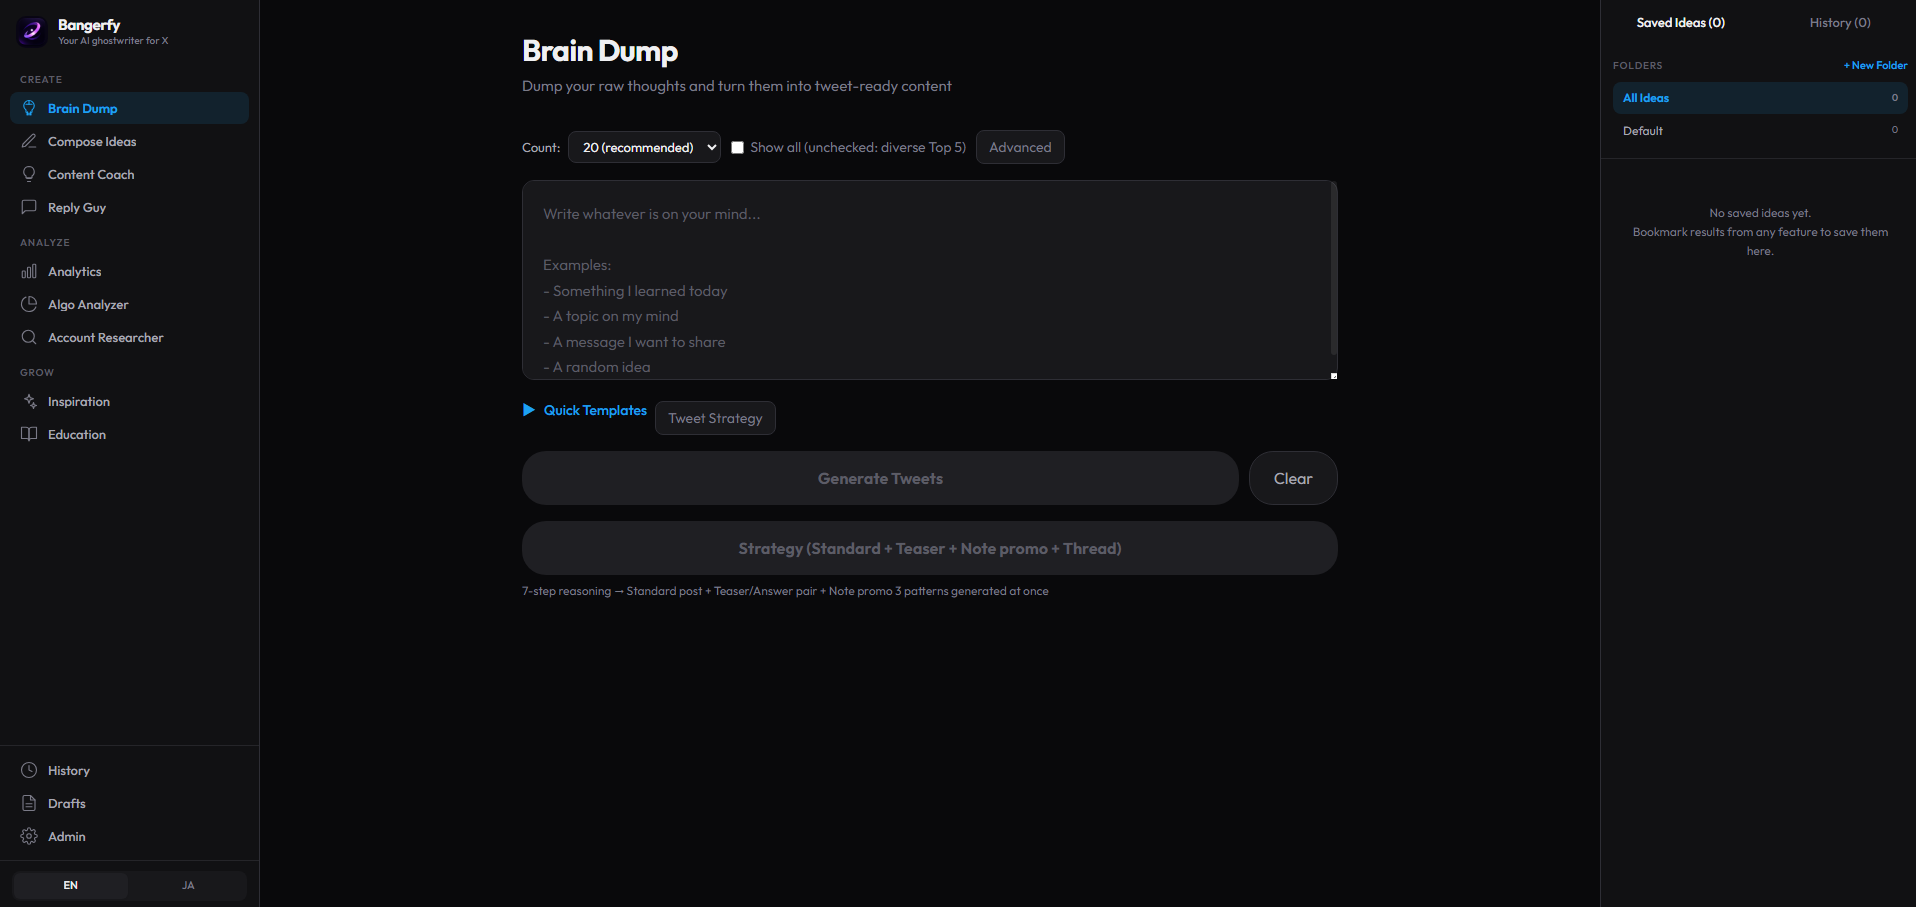The image size is (1916, 907).
Task: Open the Count dropdown
Action: coord(643,146)
